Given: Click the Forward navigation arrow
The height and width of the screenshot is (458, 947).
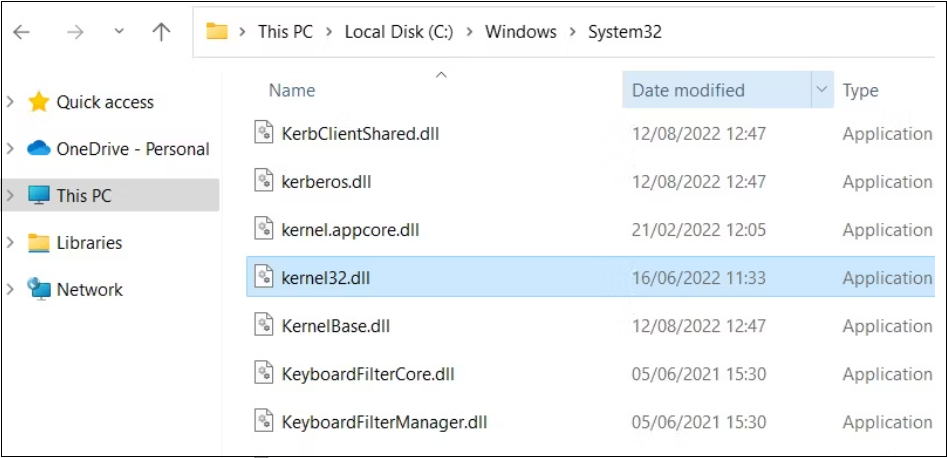Looking at the screenshot, I should (75, 32).
